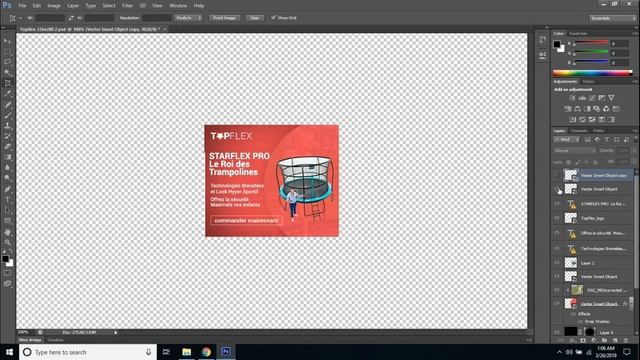Select the Eraser tool

[x=7, y=147]
